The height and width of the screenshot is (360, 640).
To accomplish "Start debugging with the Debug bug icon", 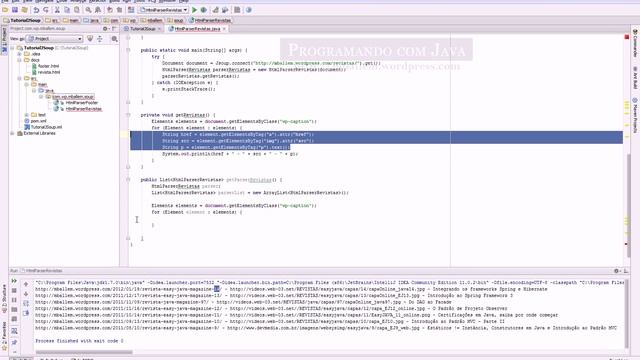I will coord(204,10).
